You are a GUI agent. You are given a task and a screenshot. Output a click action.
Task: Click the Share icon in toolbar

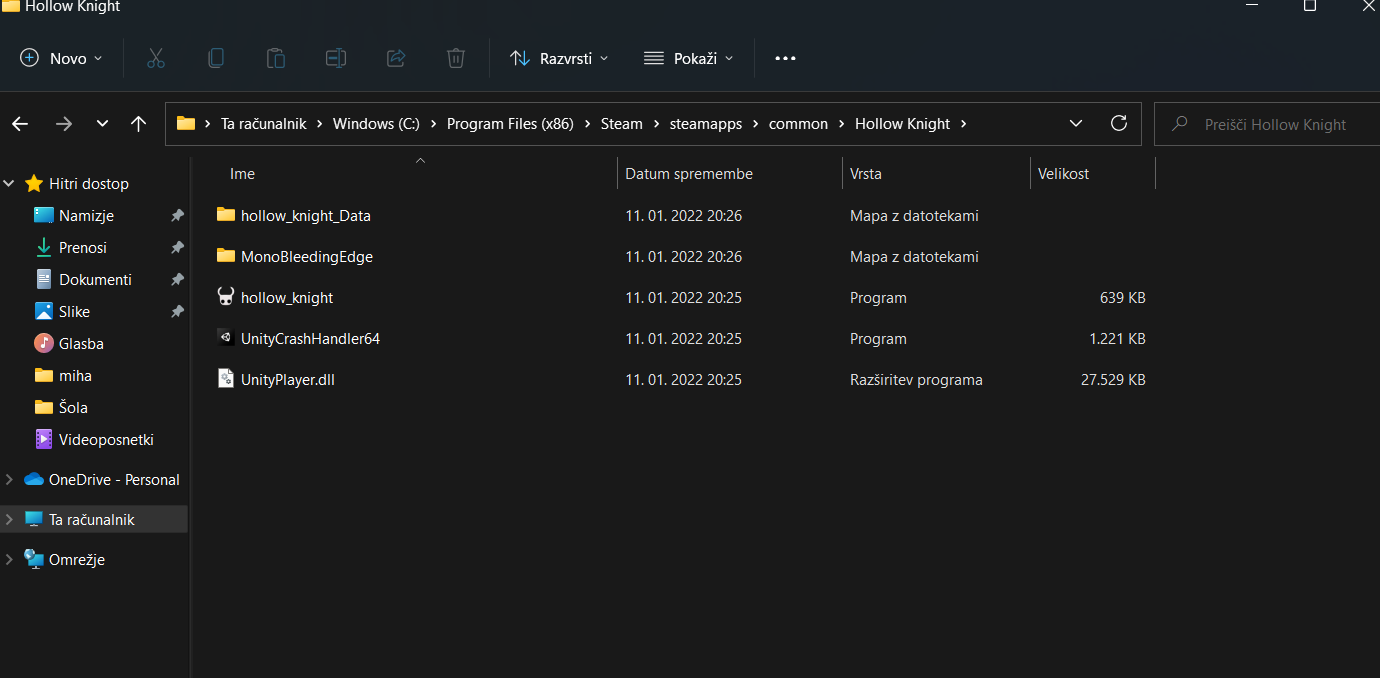[396, 58]
